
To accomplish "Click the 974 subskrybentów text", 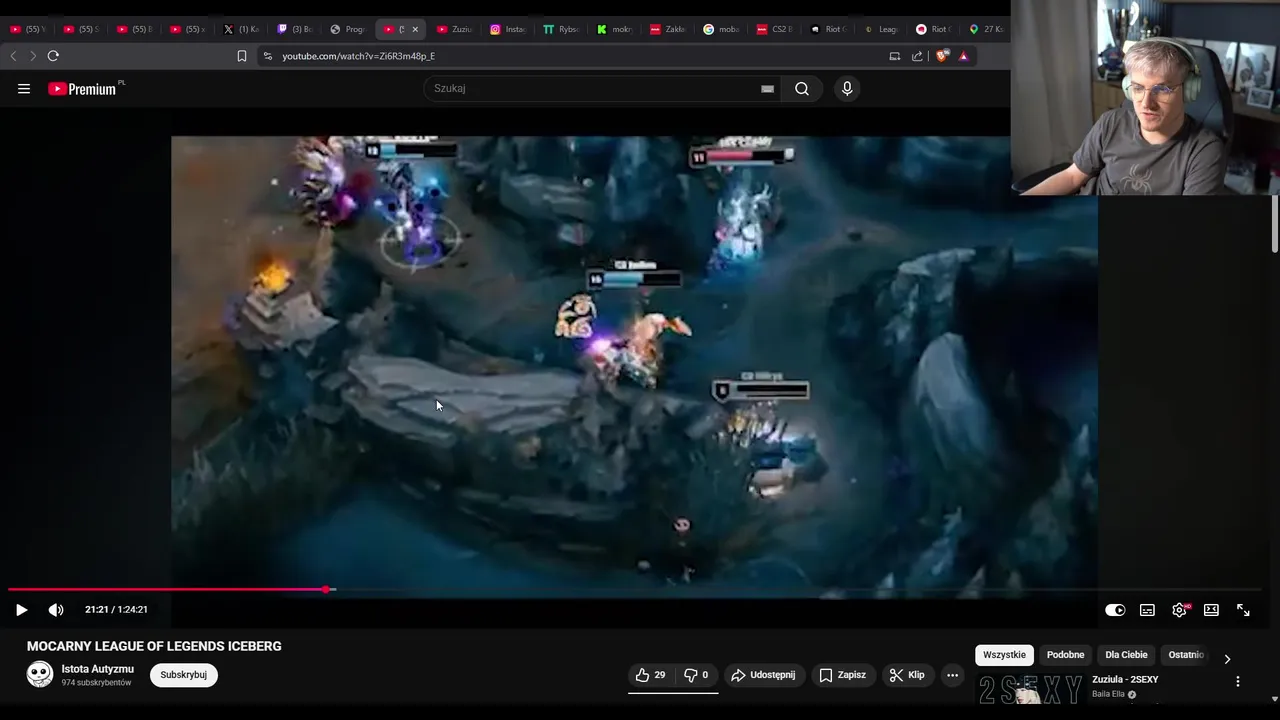I will tap(96, 683).
